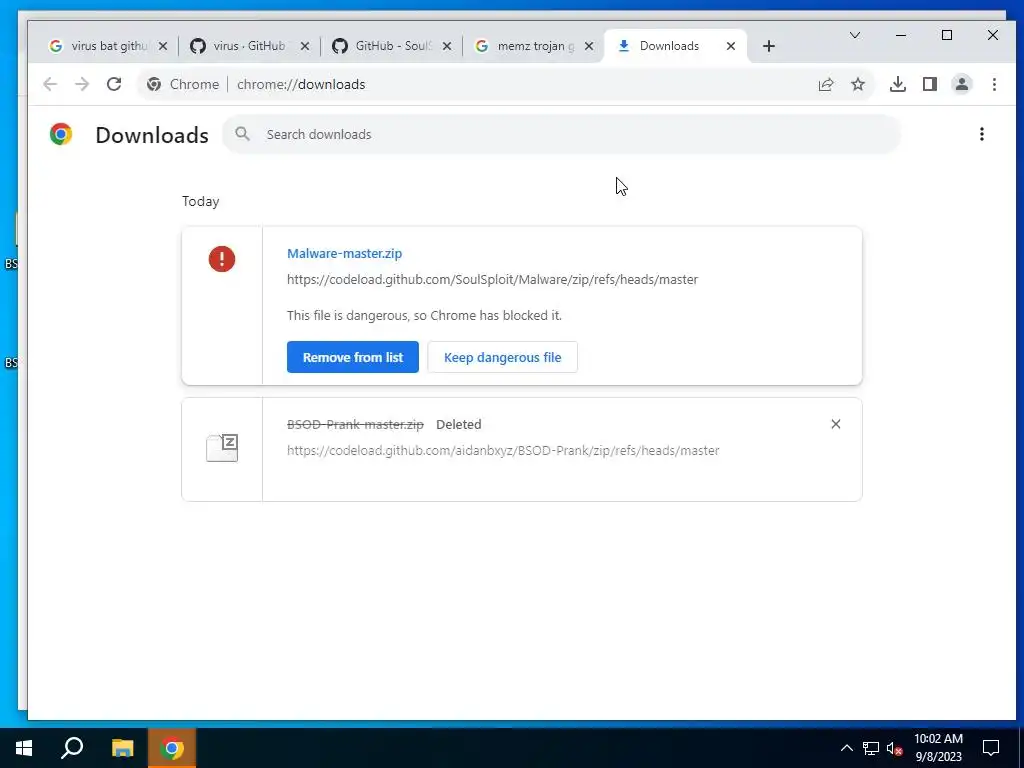Click 'This file is dangerous' warning text

coord(424,315)
